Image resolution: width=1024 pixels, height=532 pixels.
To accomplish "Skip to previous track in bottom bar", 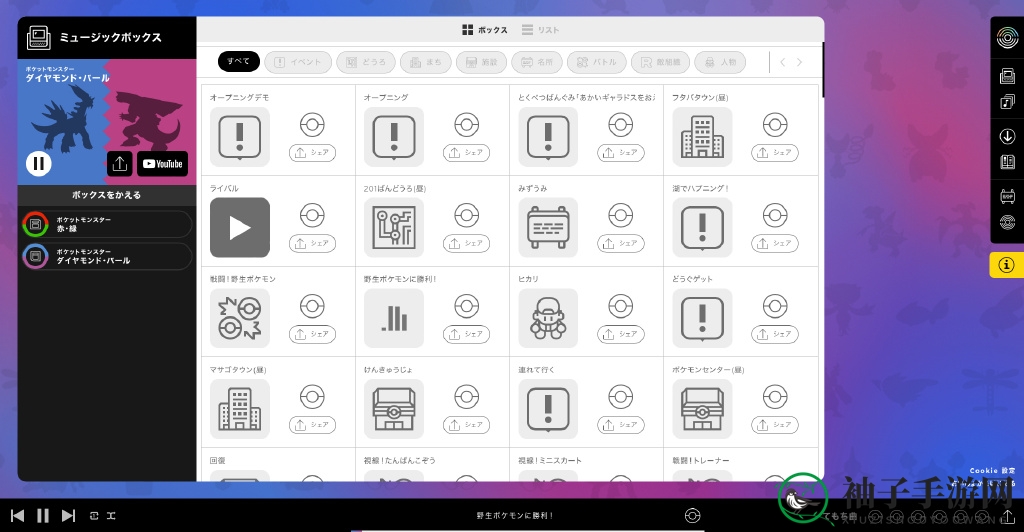I will [18, 516].
